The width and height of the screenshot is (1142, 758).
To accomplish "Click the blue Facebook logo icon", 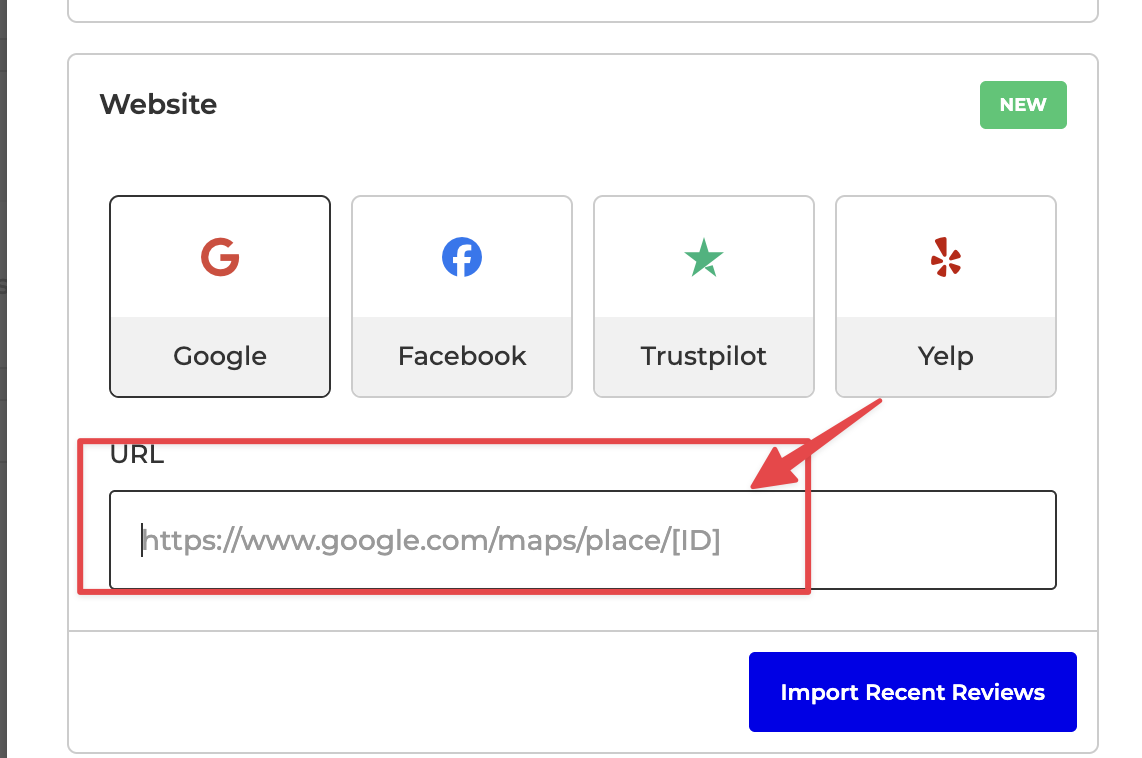I will 462,257.
